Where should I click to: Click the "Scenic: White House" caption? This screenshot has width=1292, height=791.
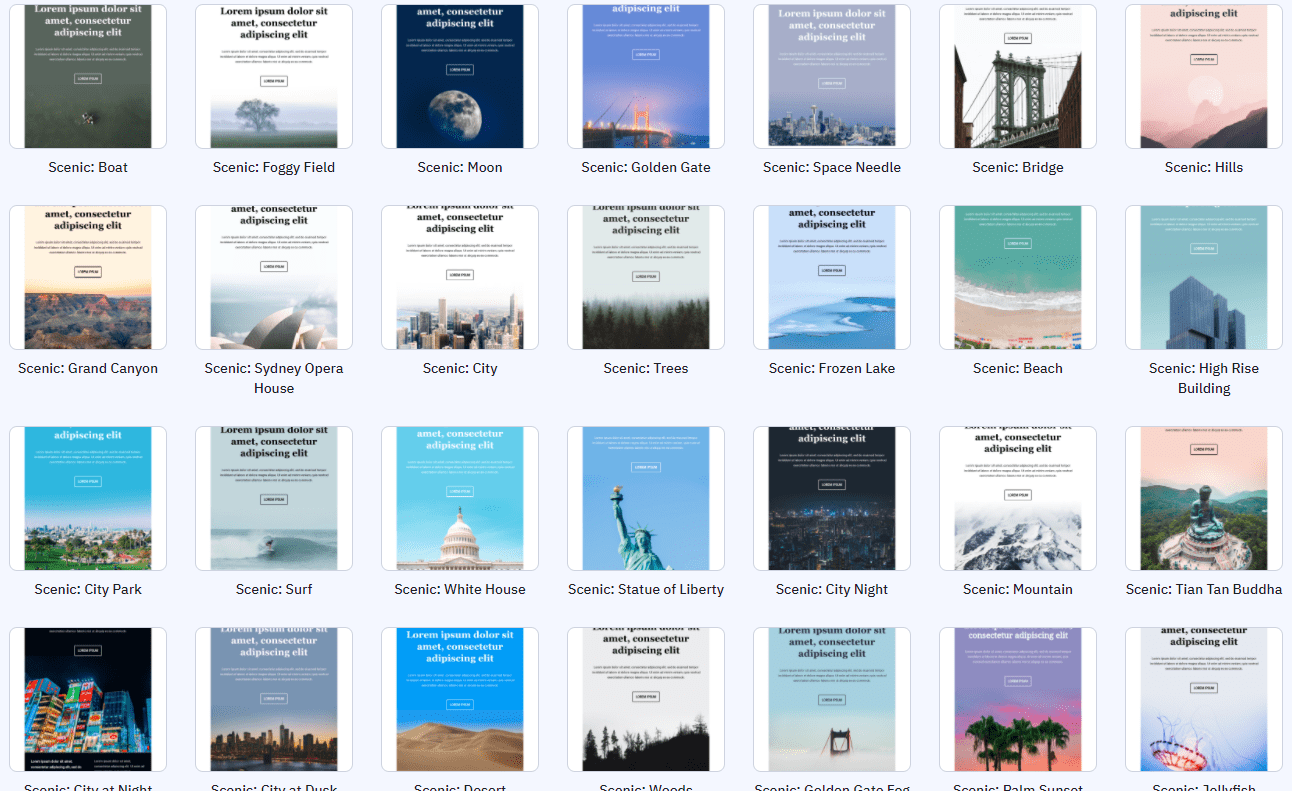[460, 589]
